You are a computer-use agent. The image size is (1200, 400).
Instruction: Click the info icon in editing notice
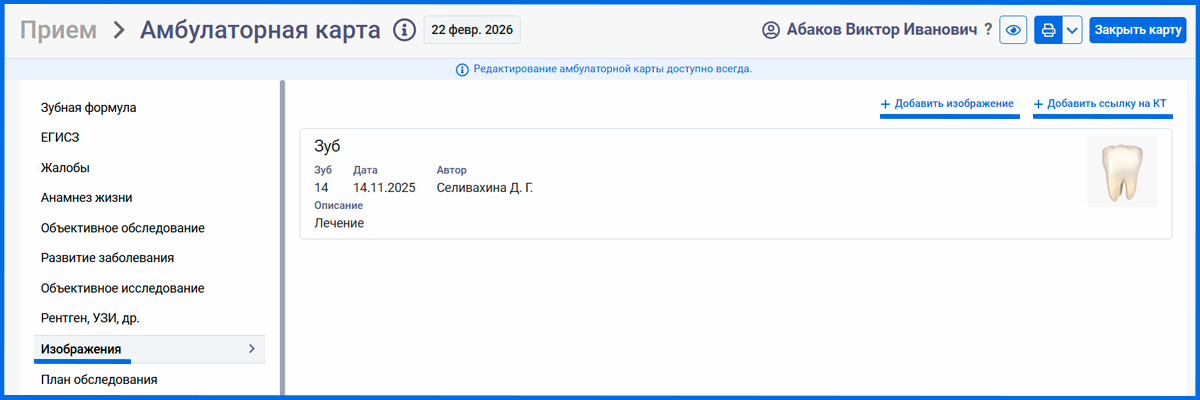462,70
